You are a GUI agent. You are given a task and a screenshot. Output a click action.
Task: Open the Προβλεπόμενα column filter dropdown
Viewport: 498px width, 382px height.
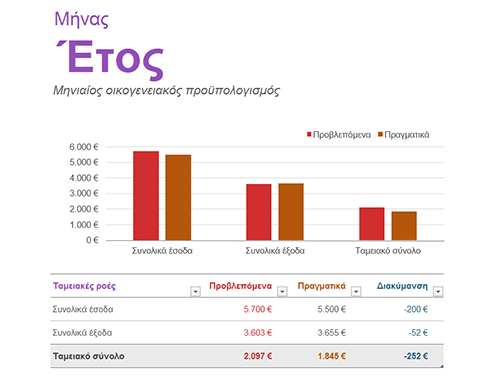pyautogui.click(x=282, y=292)
